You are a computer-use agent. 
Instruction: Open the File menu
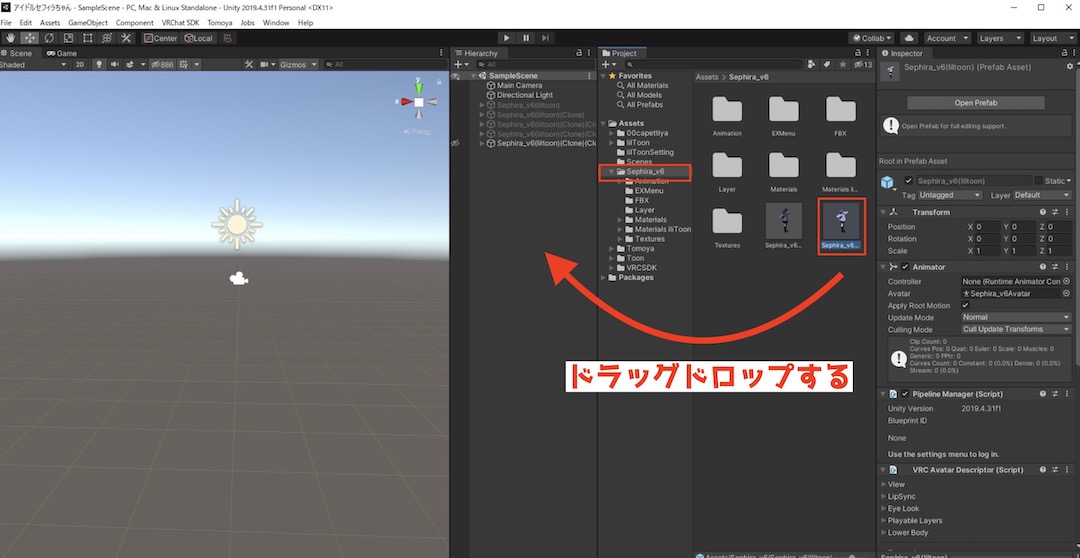6,23
